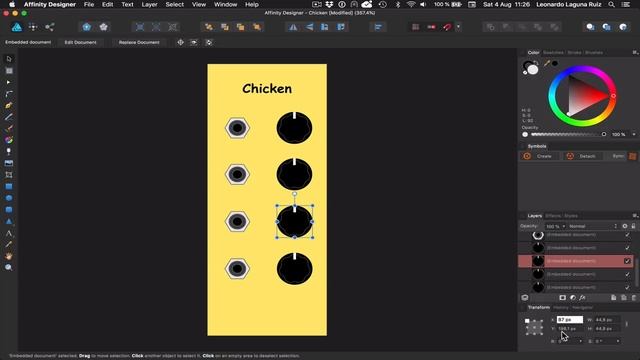Click the fill/stroke color selector circles

click(530, 68)
